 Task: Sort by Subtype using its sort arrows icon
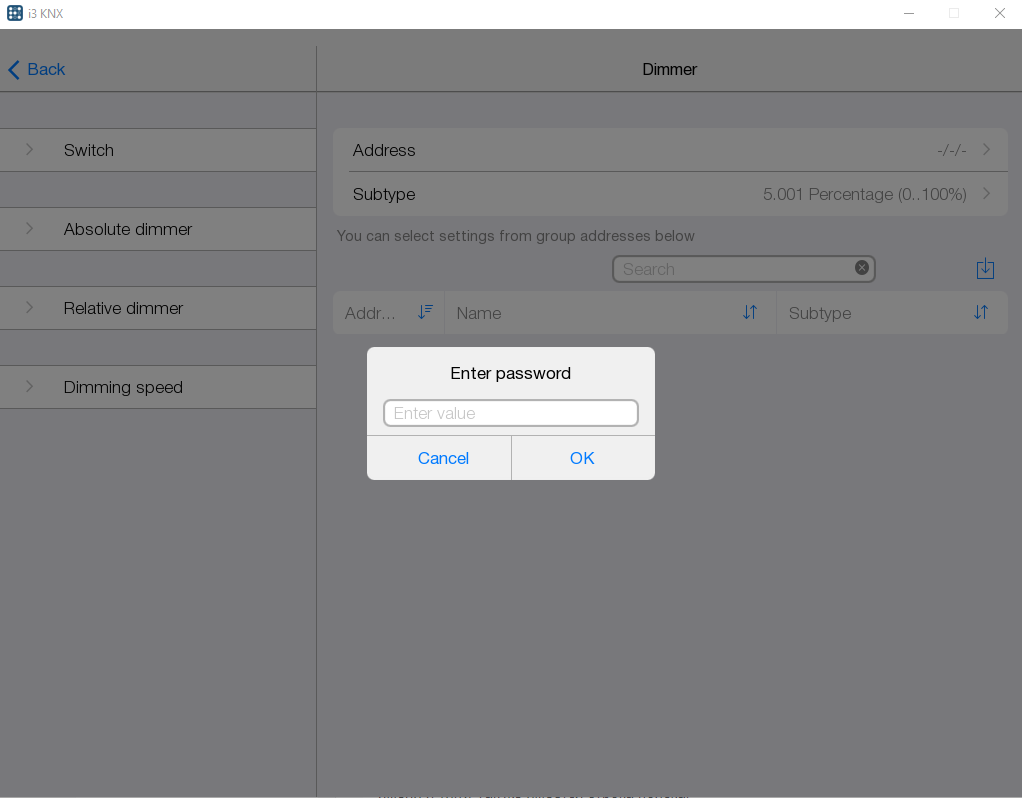click(979, 313)
